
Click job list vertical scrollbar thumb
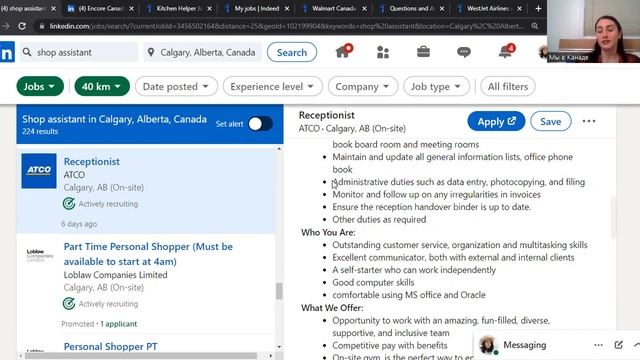[x=279, y=291]
